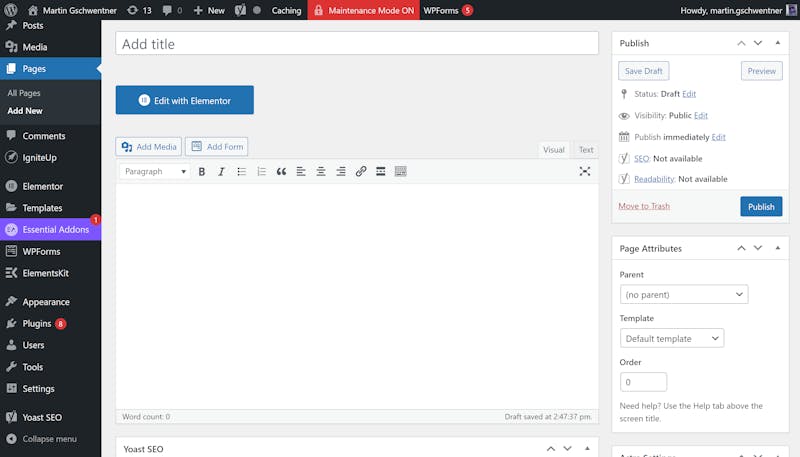Click the Save Draft button
Image resolution: width=800 pixels, height=457 pixels.
tap(643, 71)
